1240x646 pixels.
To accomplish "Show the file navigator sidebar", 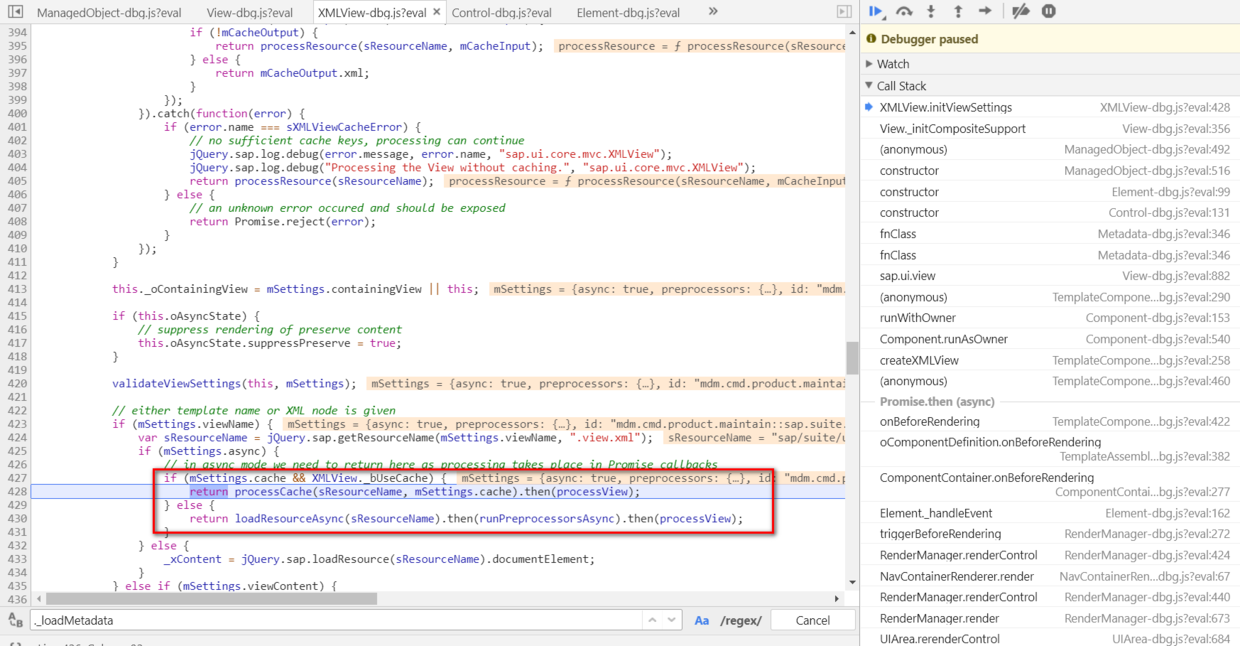I will 16,12.
